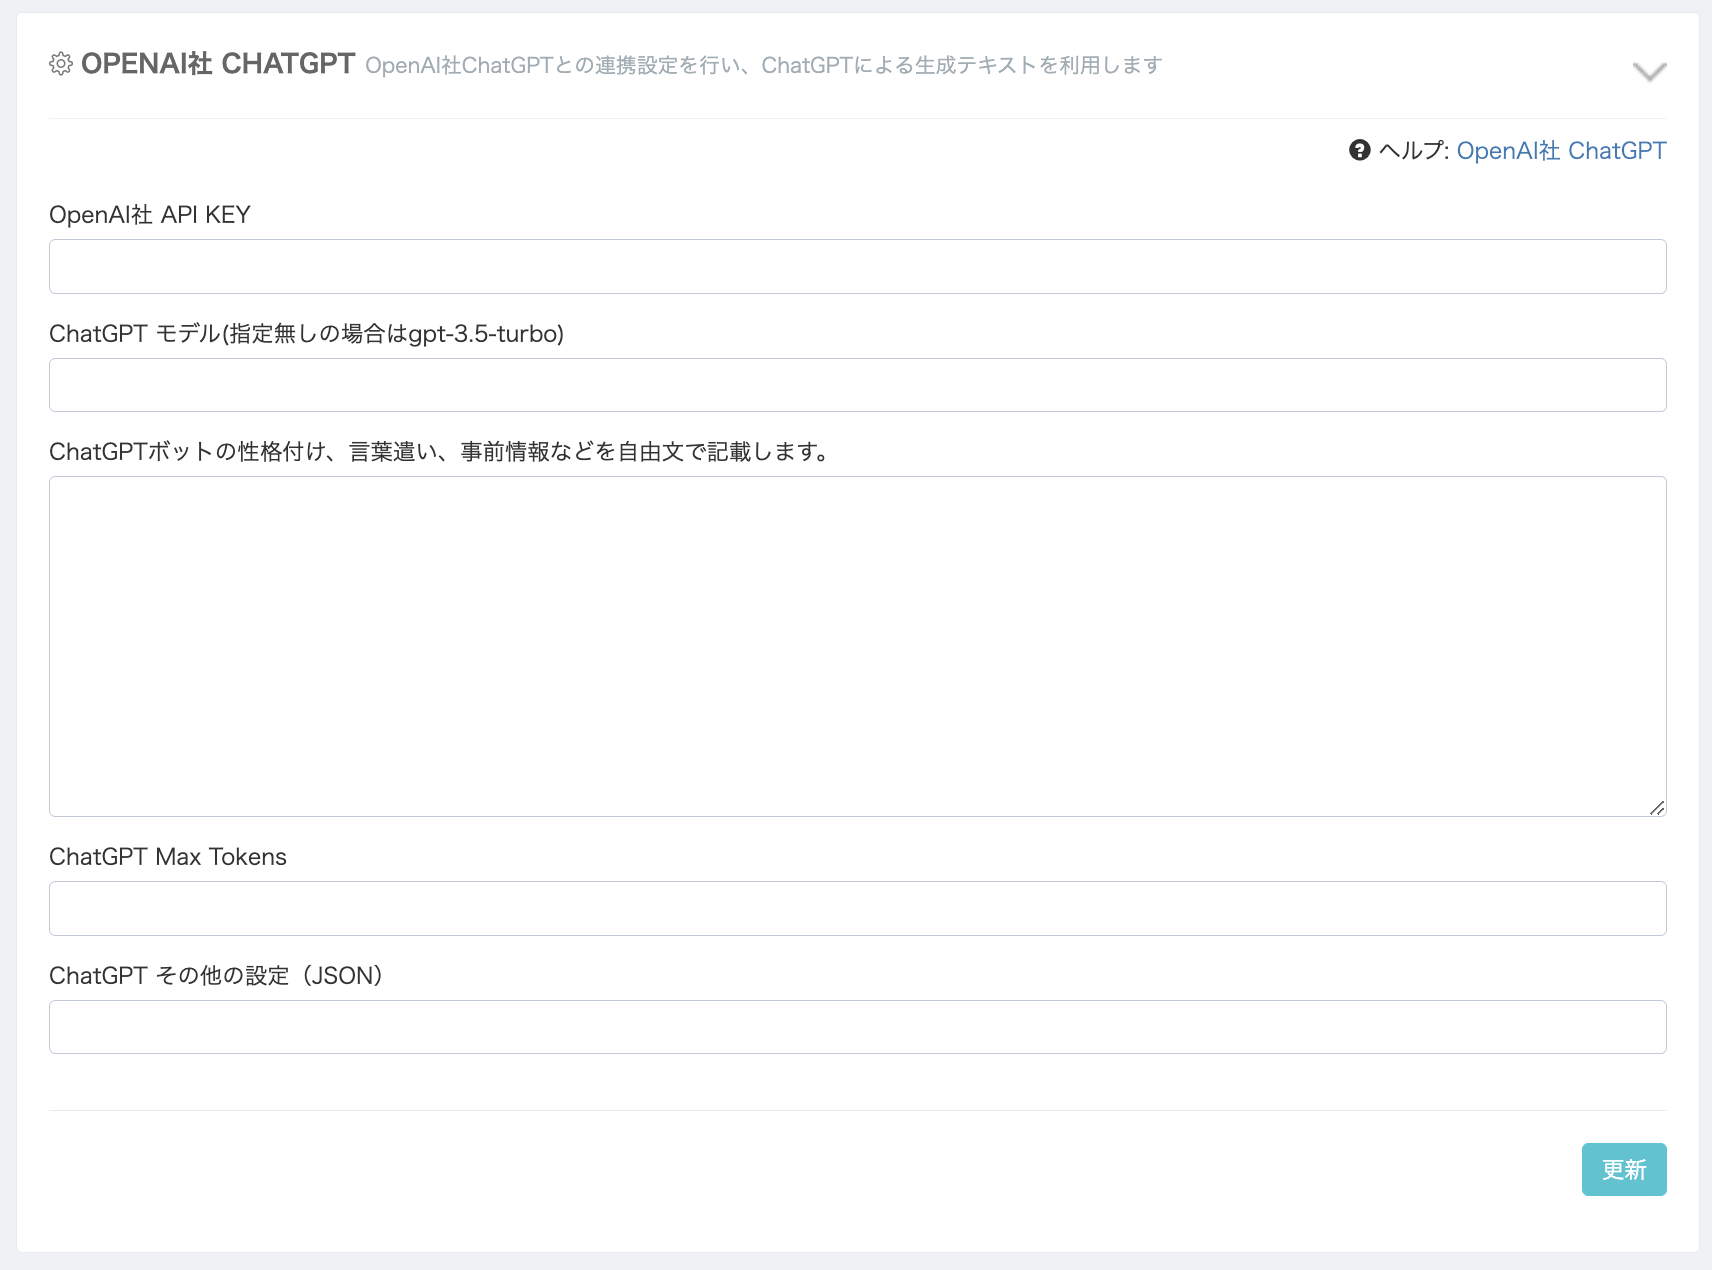Click the ChatGPT Max Tokens label
The height and width of the screenshot is (1270, 1712).
(168, 857)
